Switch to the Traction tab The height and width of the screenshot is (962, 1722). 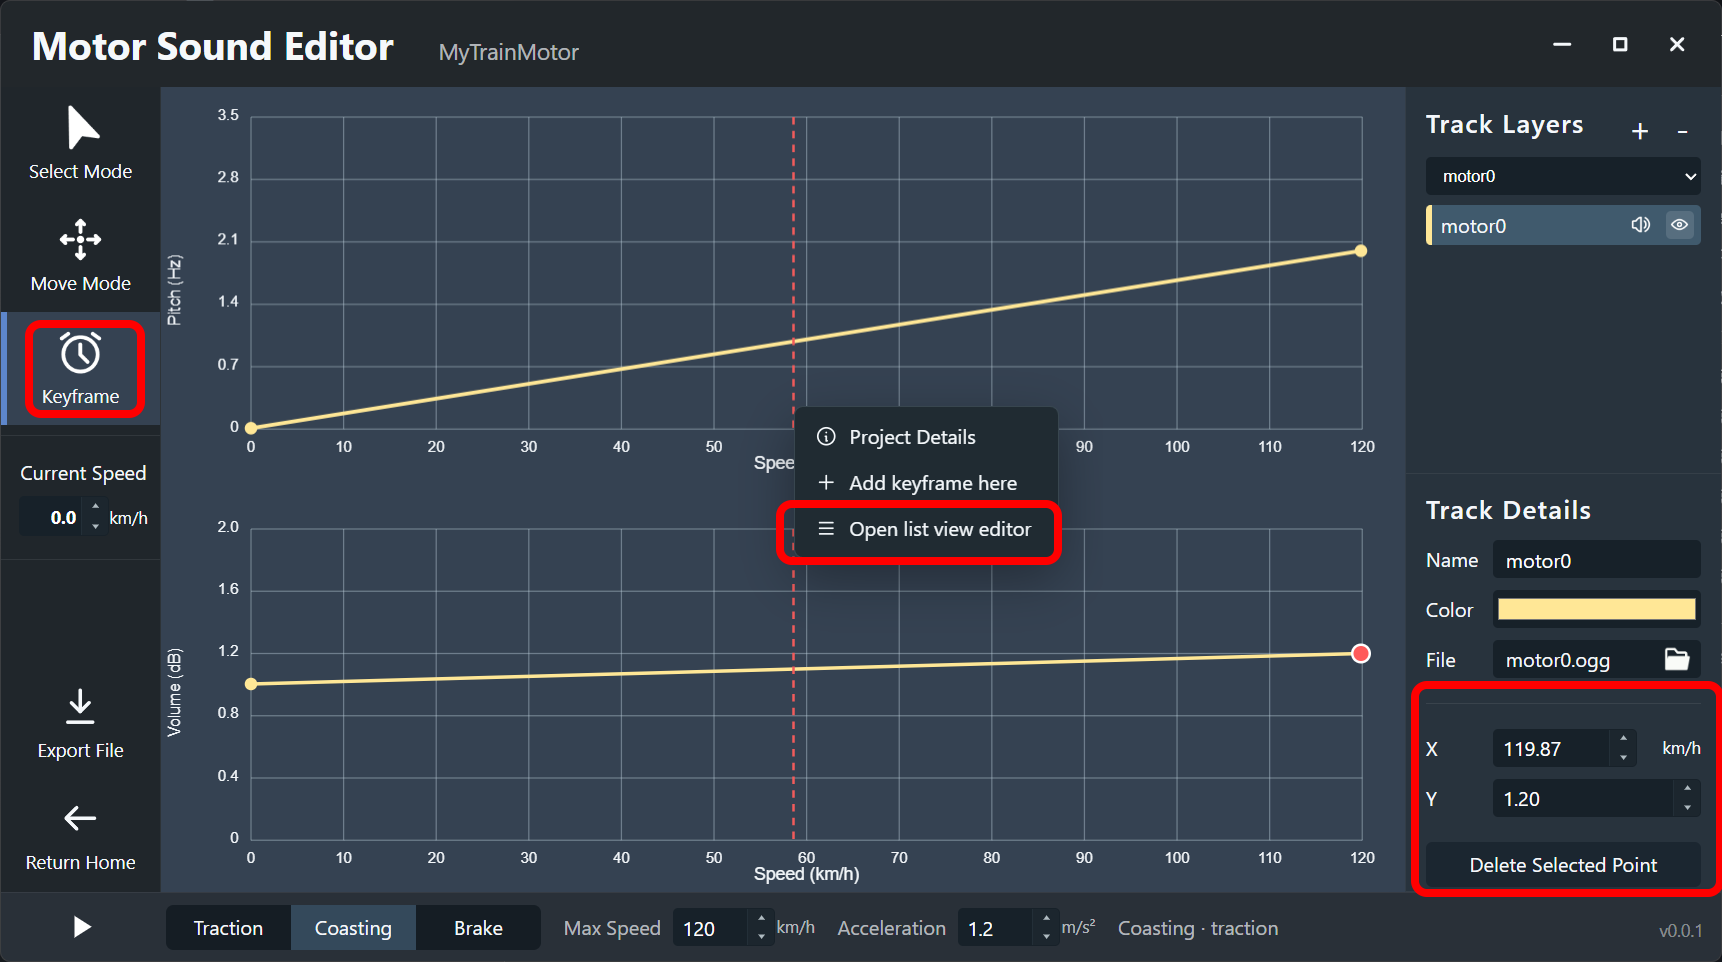click(228, 928)
